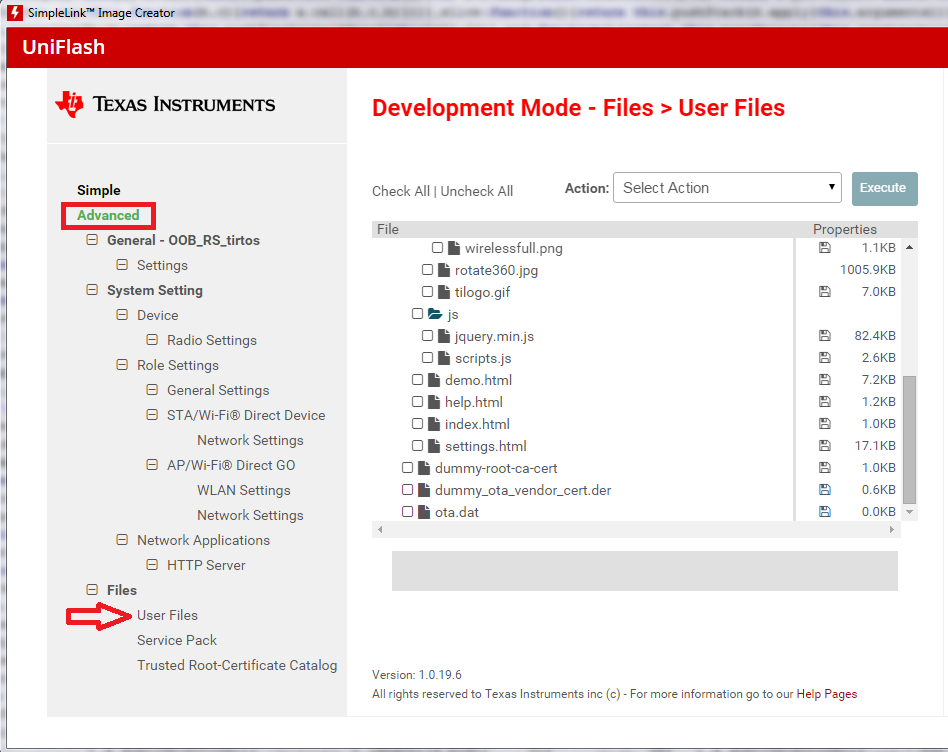Click the file list scroll-up arrow

pyautogui.click(x=909, y=247)
